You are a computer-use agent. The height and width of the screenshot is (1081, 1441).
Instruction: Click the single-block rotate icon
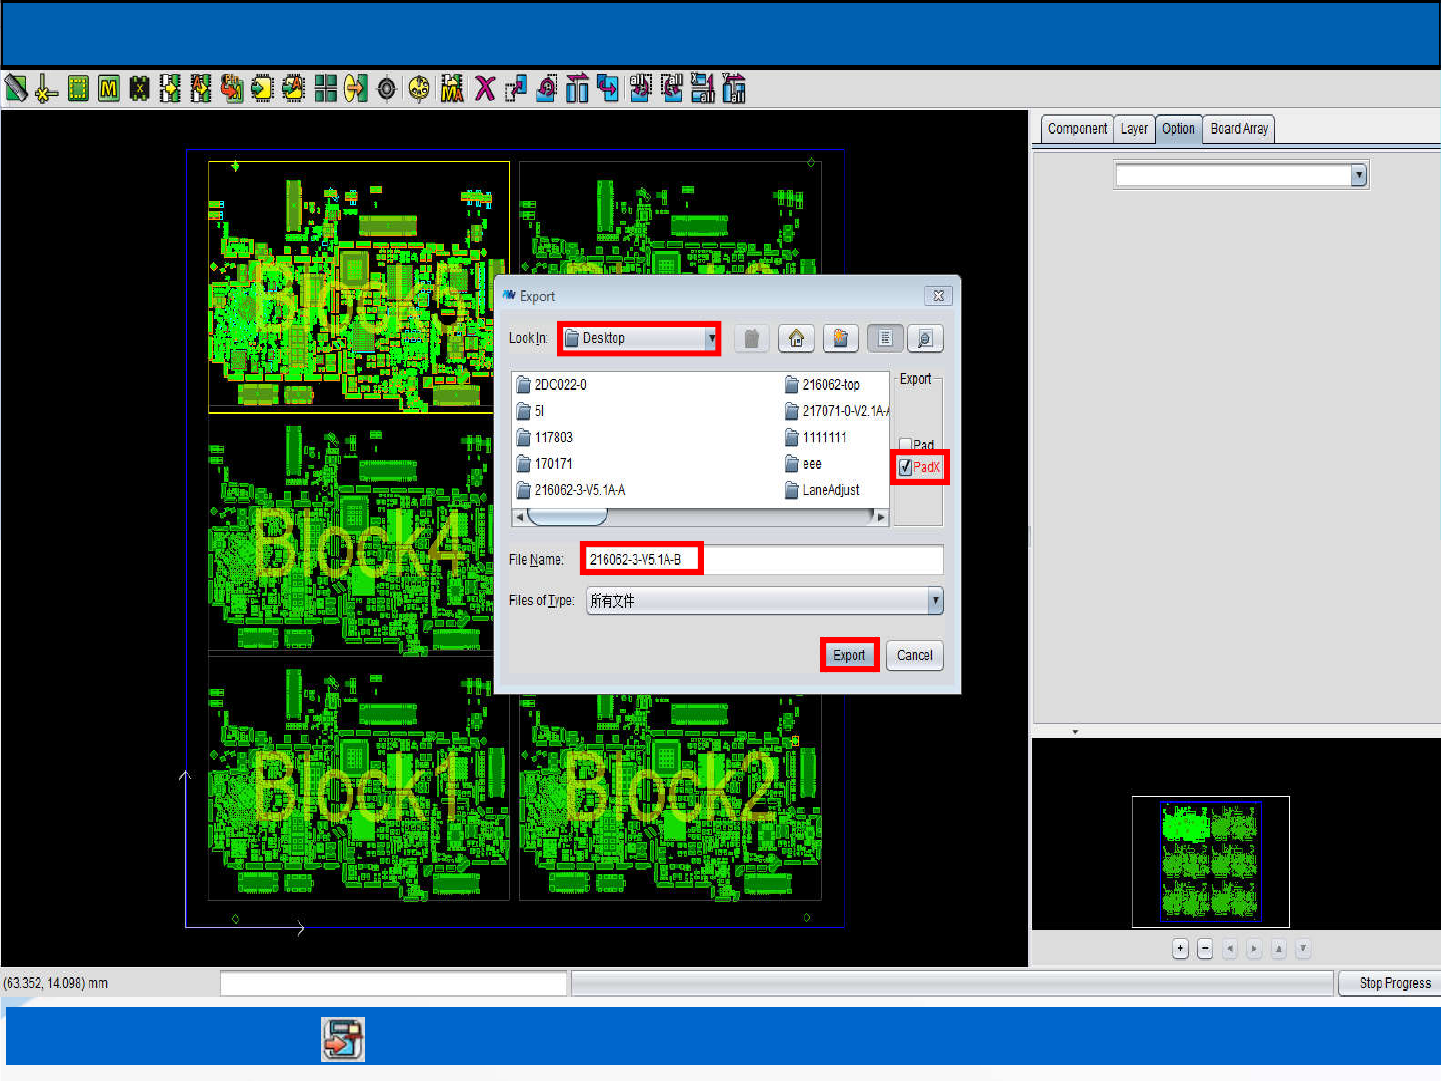546,89
